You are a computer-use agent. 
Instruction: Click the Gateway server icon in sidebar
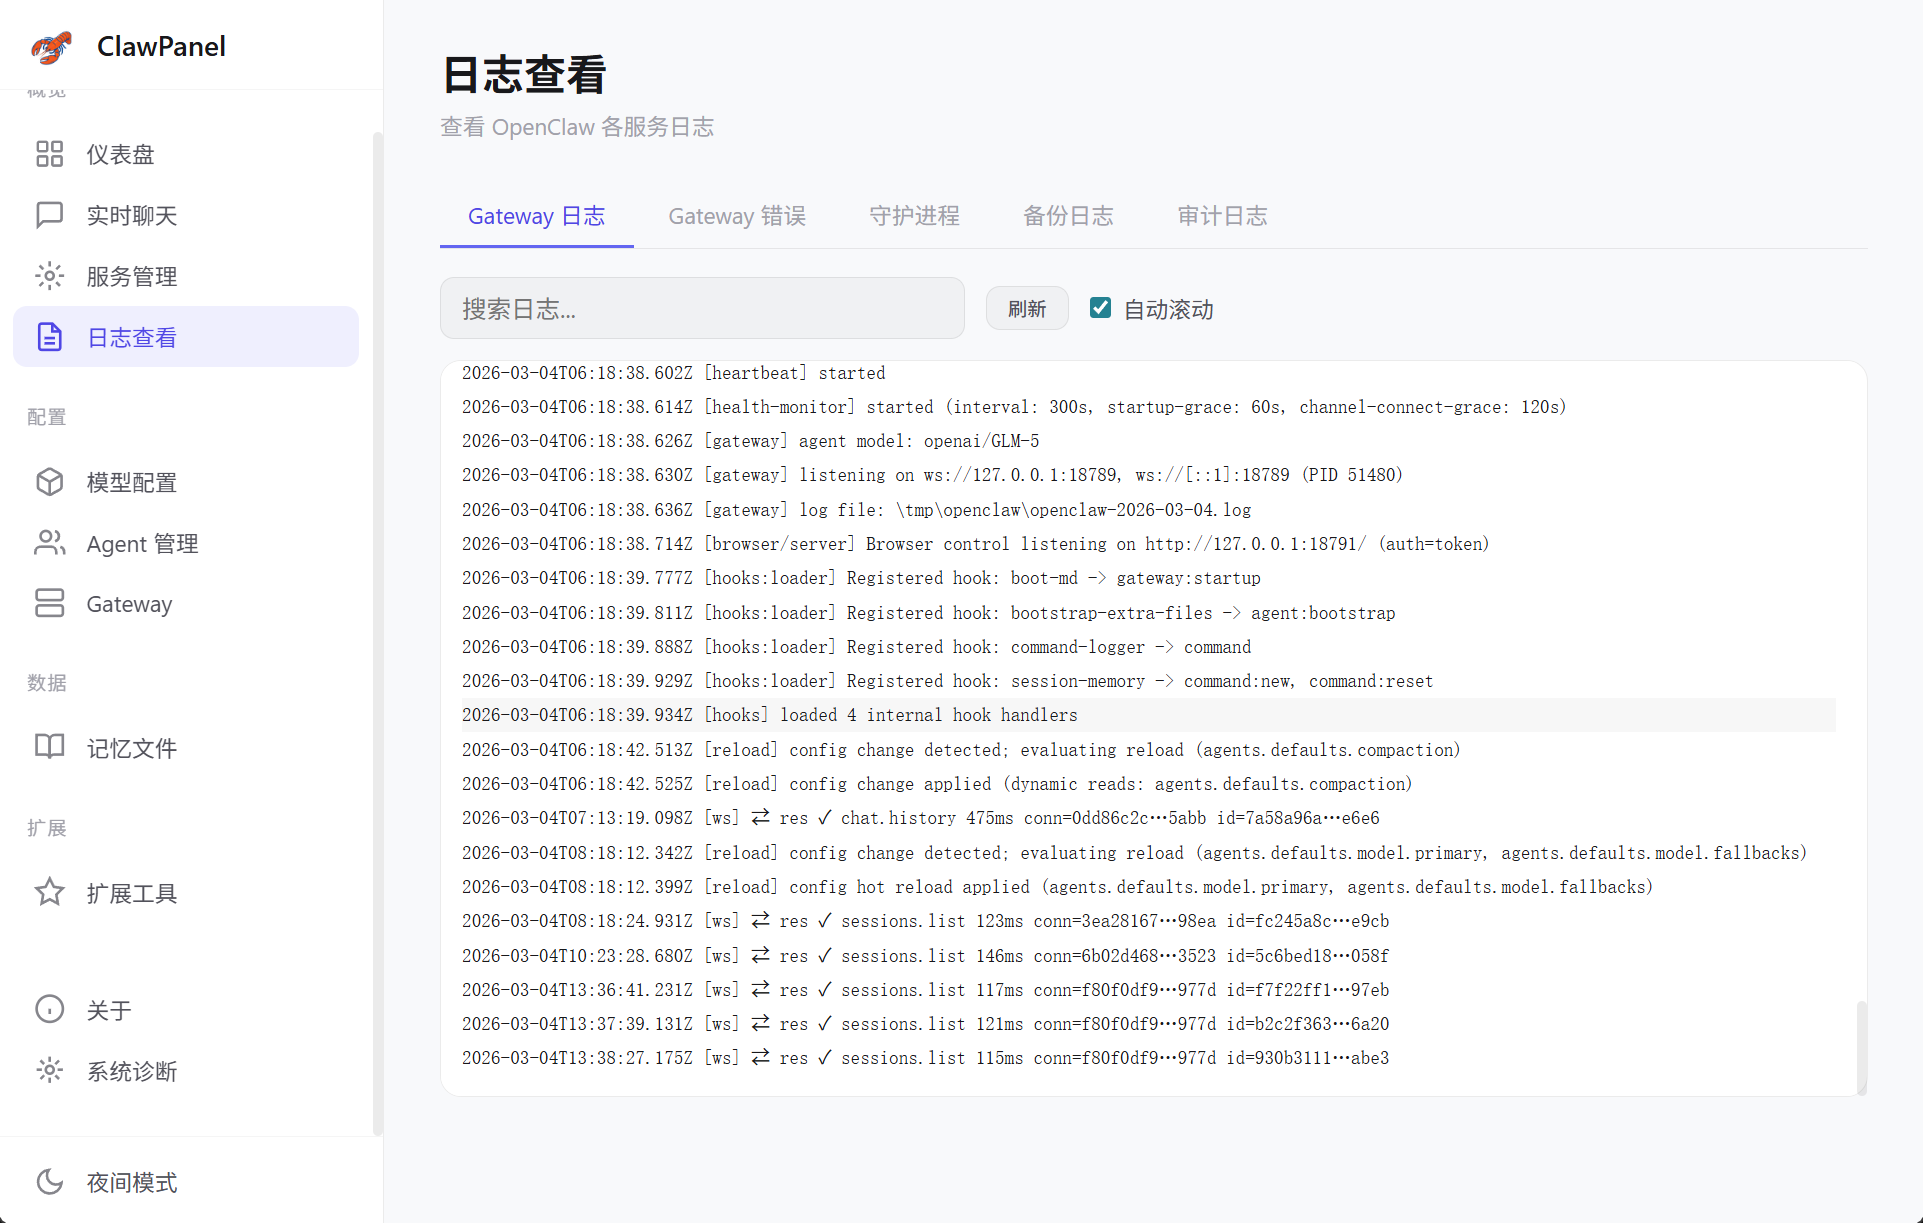pos(49,603)
